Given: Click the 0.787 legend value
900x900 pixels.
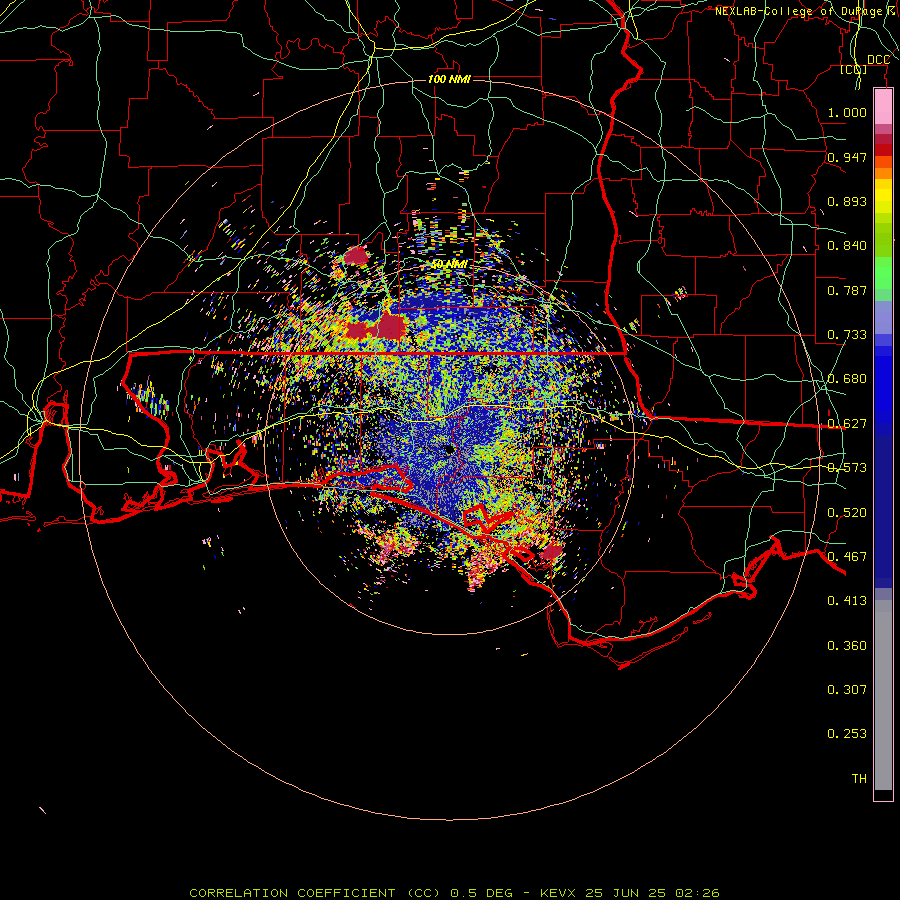Looking at the screenshot, I should (x=847, y=290).
